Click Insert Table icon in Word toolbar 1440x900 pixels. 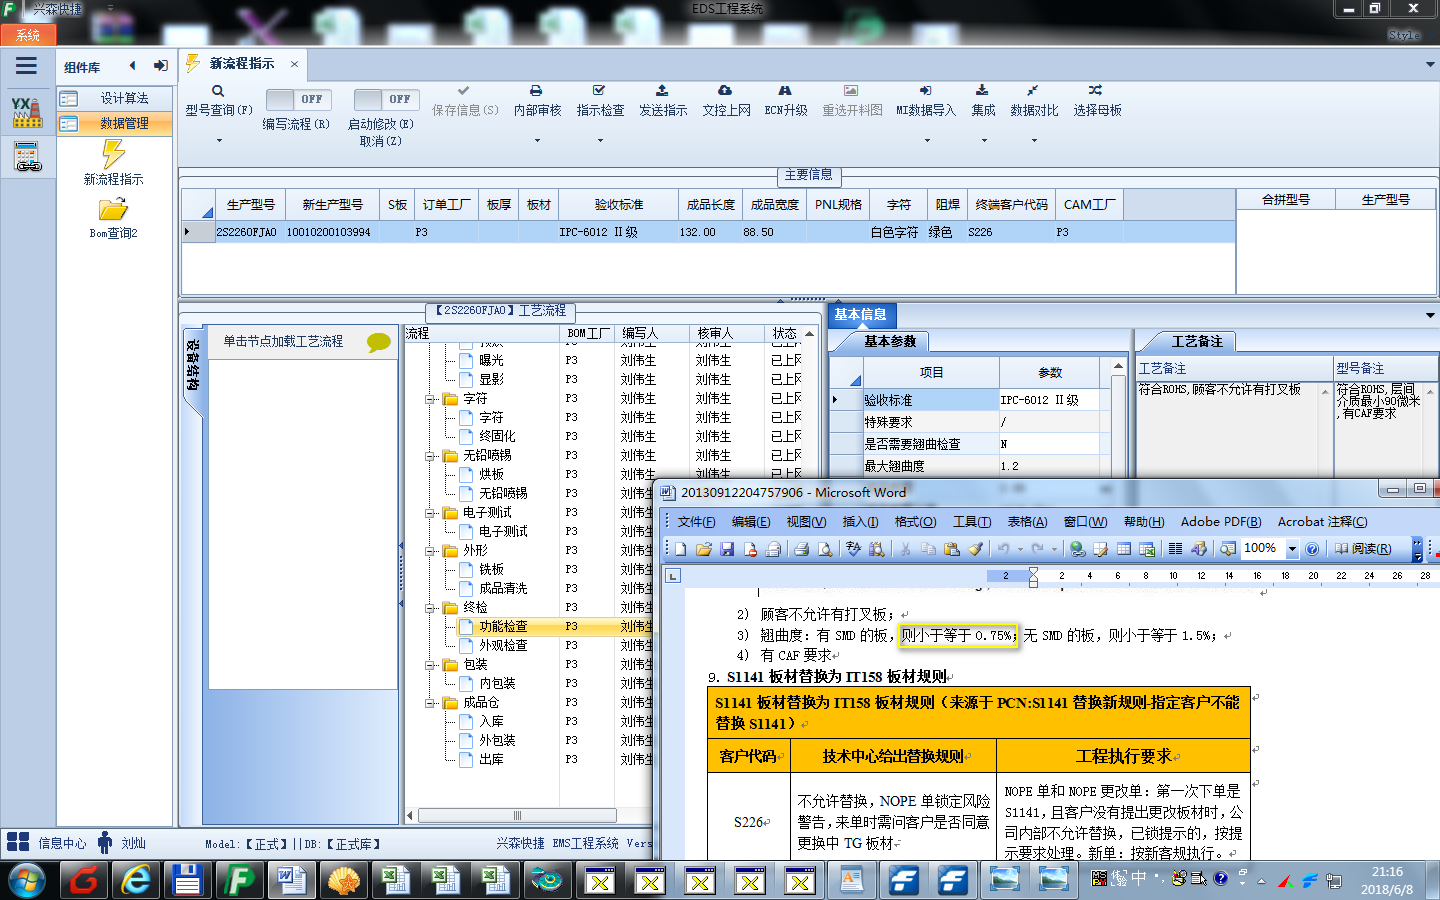(x=1124, y=549)
